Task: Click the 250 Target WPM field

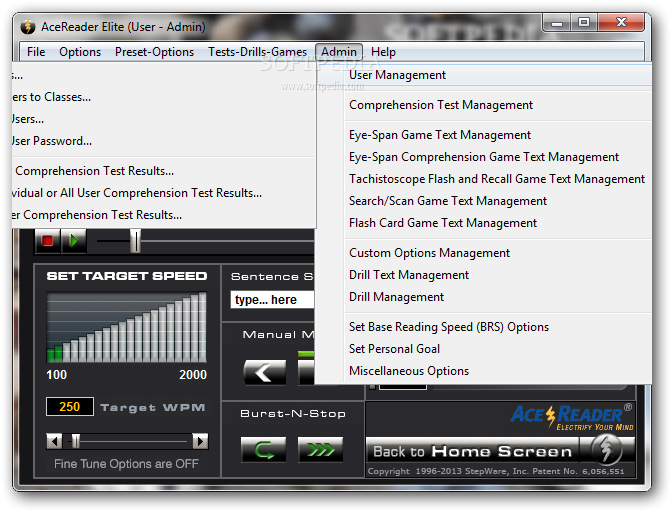Action: point(70,407)
